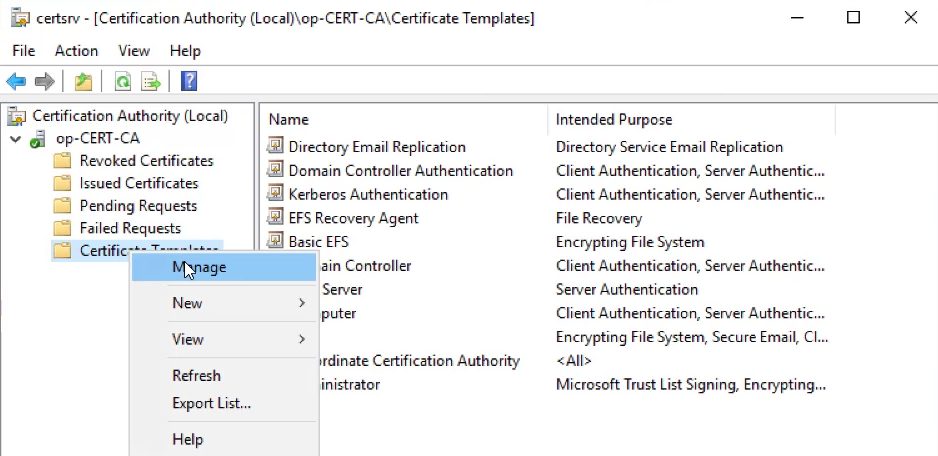Choose Refresh from the context menu
The image size is (938, 456).
(224, 375)
